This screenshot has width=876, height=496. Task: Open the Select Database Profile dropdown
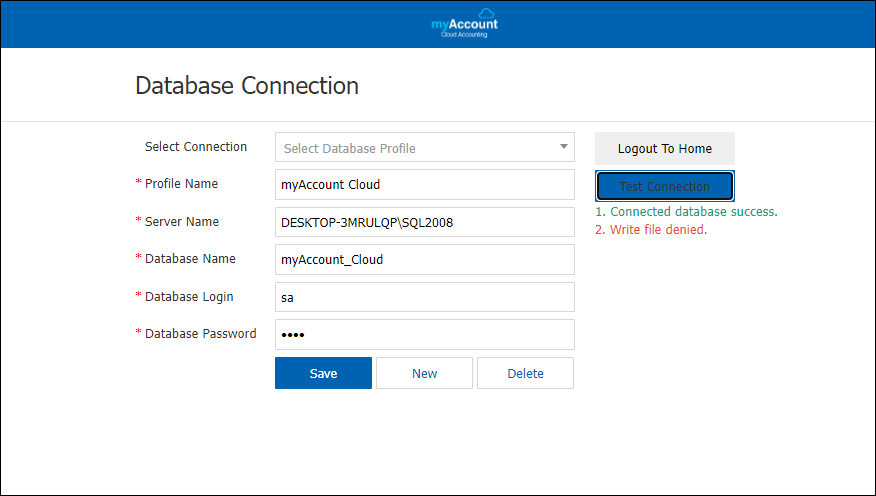tap(425, 147)
